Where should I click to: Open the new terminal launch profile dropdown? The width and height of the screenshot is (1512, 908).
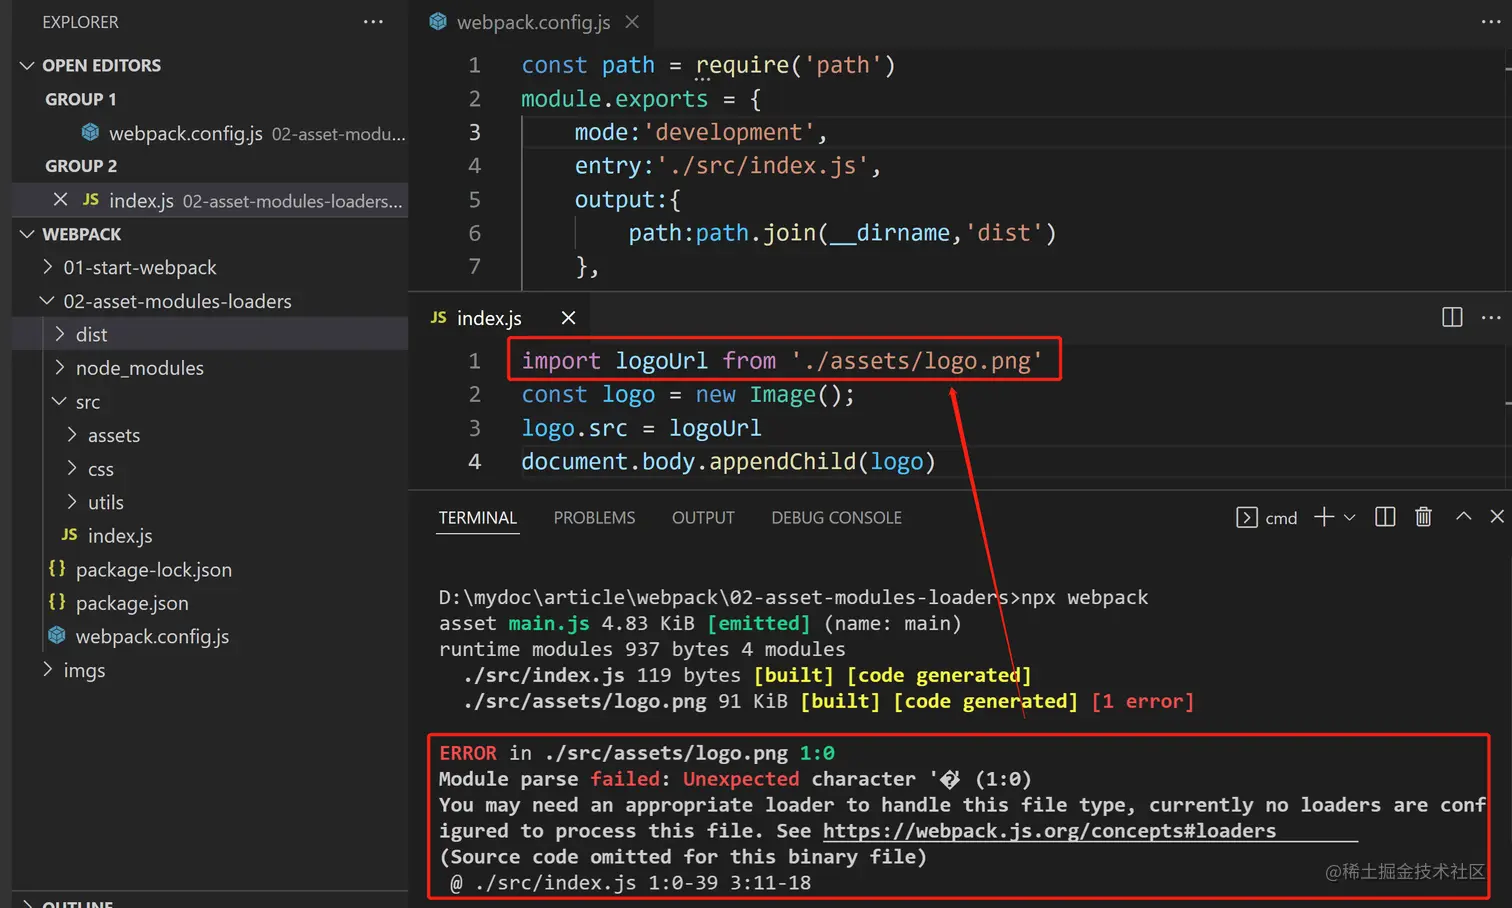[x=1349, y=517]
